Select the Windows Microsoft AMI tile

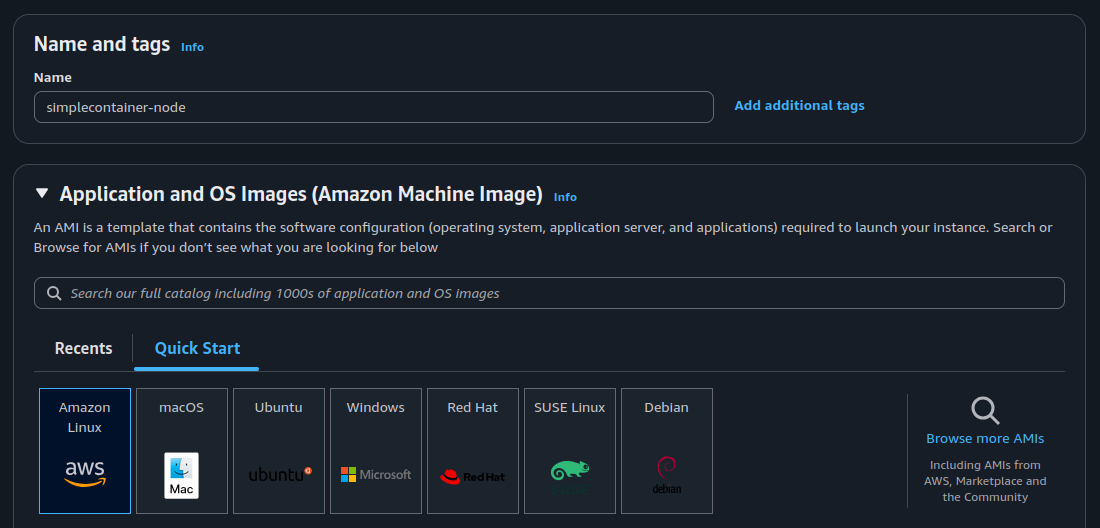375,451
